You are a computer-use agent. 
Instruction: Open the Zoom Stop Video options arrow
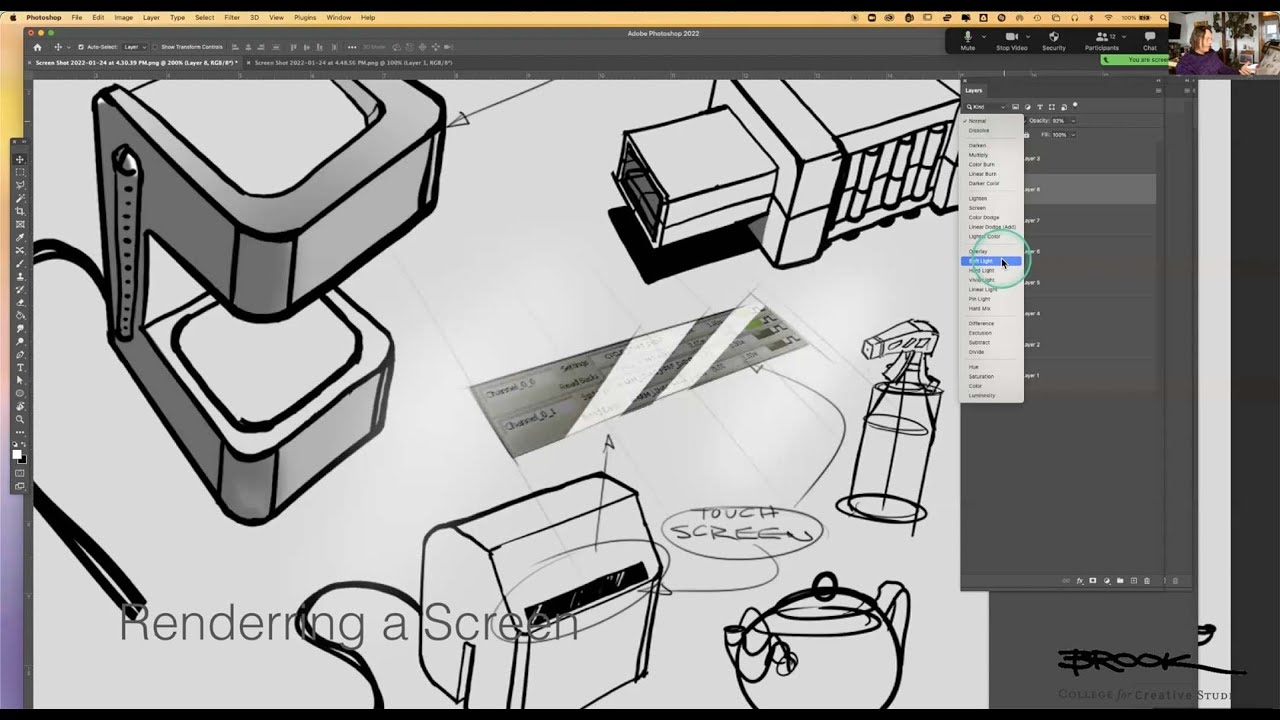[1028, 36]
